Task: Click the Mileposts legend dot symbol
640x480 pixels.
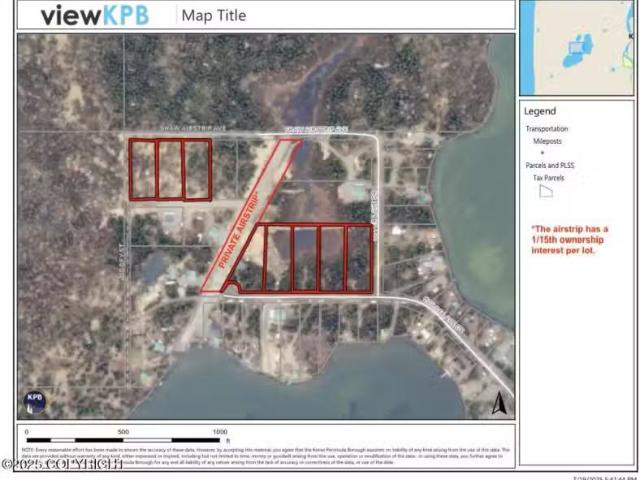Action: [x=543, y=153]
